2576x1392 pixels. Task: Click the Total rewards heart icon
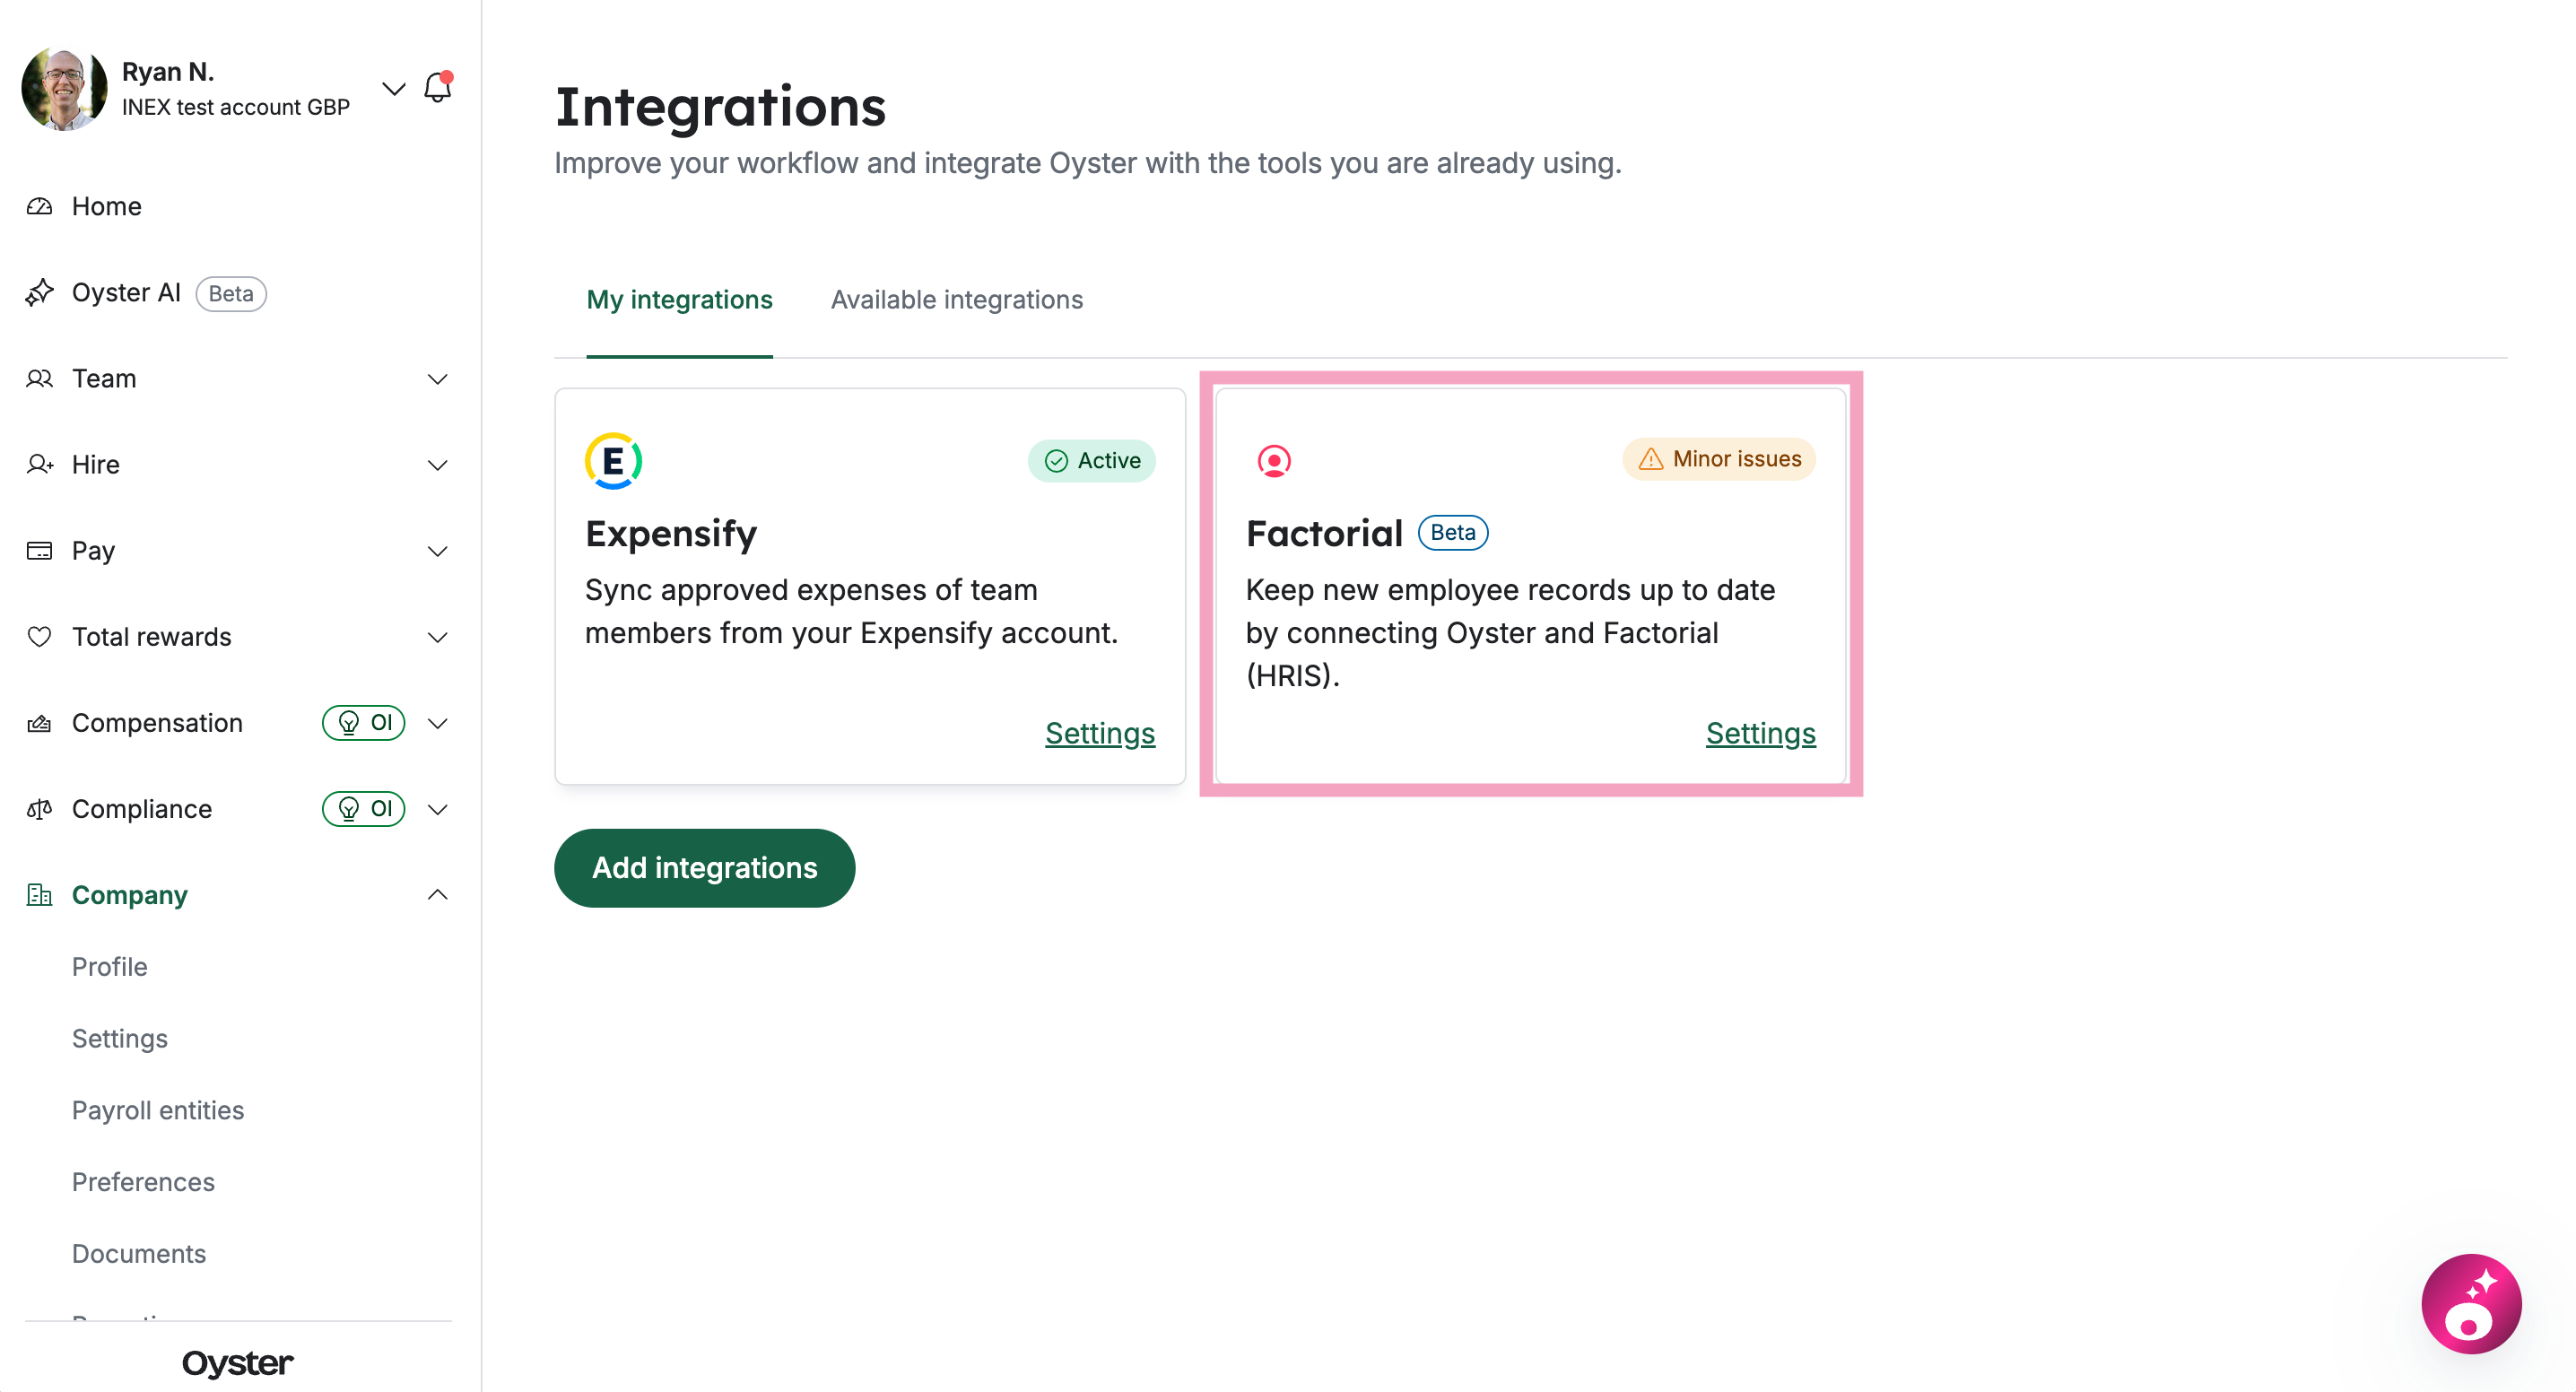[x=39, y=636]
